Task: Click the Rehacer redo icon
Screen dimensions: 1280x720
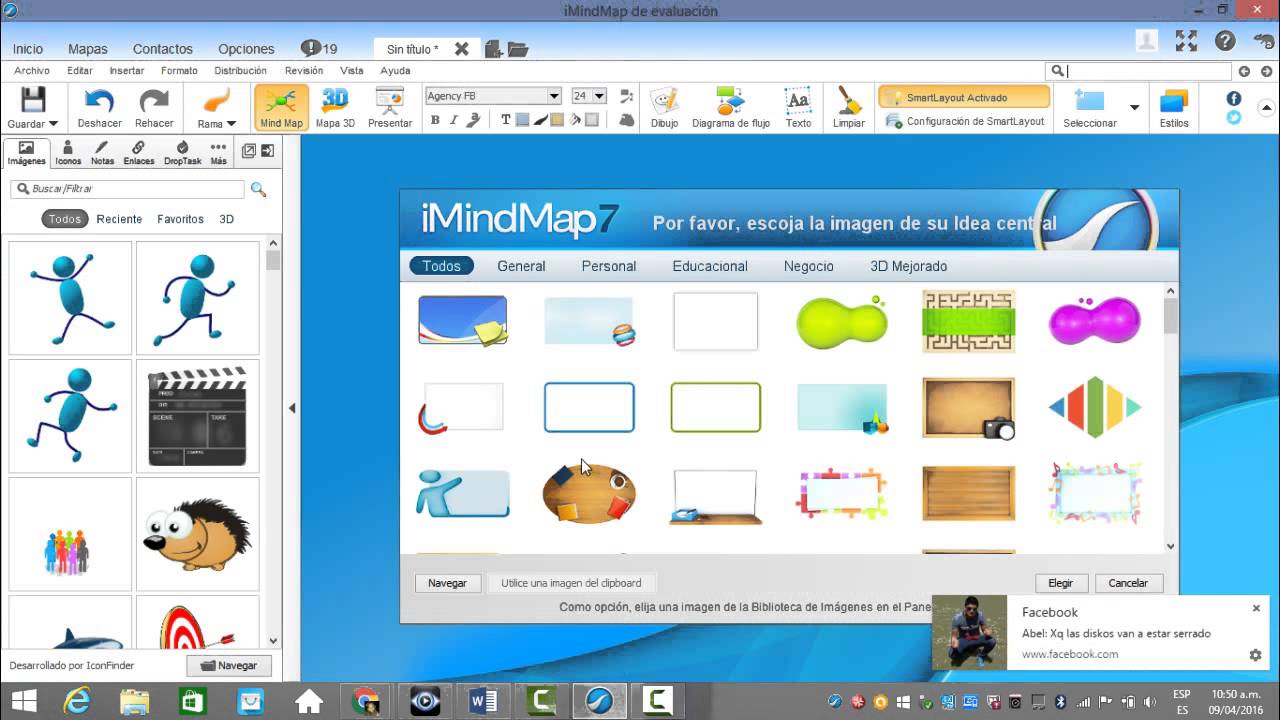Action: [x=154, y=100]
